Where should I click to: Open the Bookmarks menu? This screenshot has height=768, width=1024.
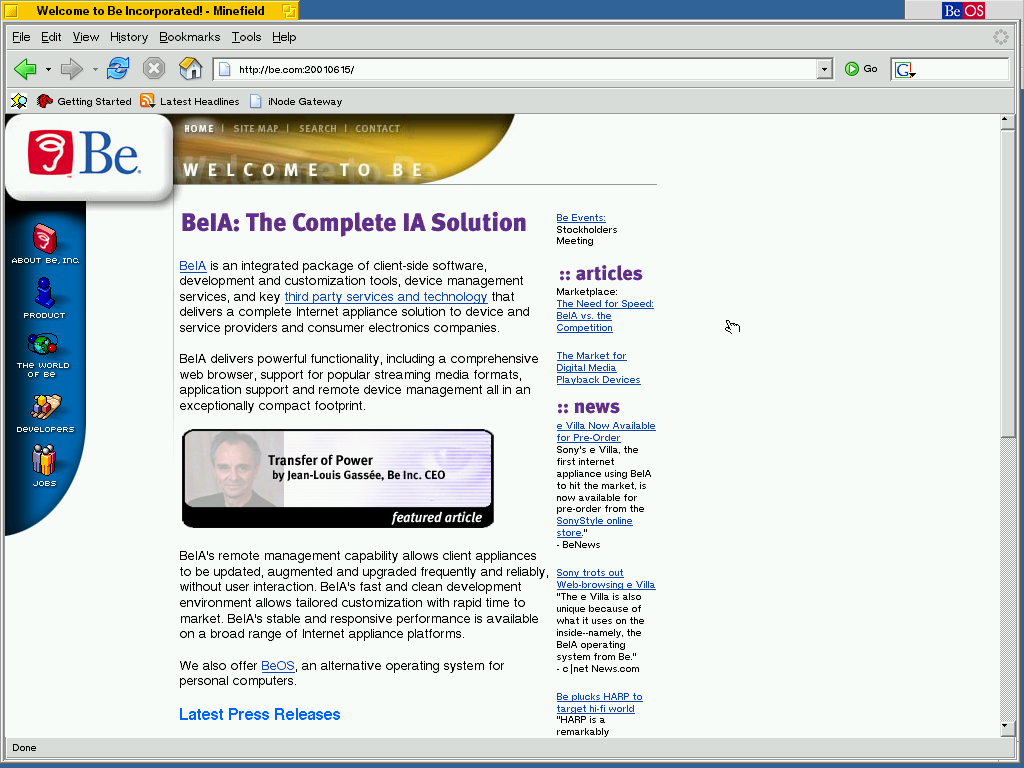pos(189,37)
